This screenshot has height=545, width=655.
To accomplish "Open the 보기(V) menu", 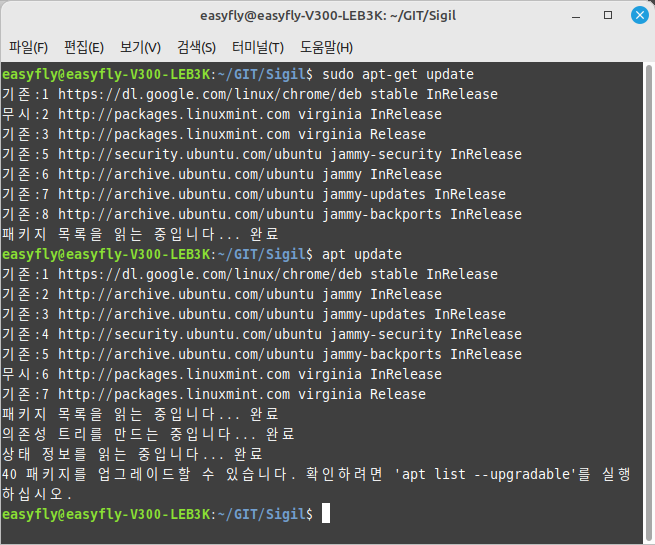I will tap(140, 47).
